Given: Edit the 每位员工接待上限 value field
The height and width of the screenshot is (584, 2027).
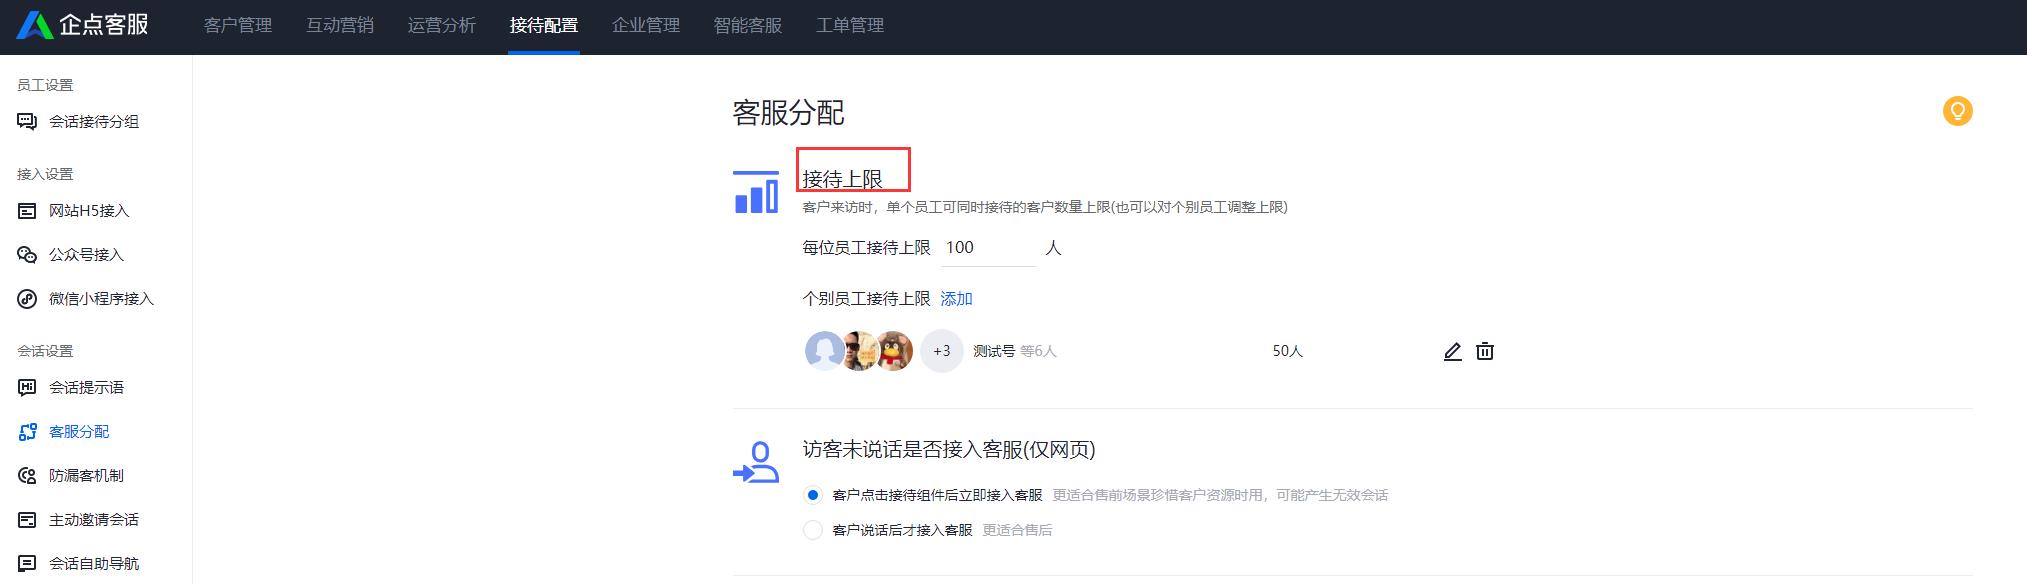Looking at the screenshot, I should pos(988,248).
